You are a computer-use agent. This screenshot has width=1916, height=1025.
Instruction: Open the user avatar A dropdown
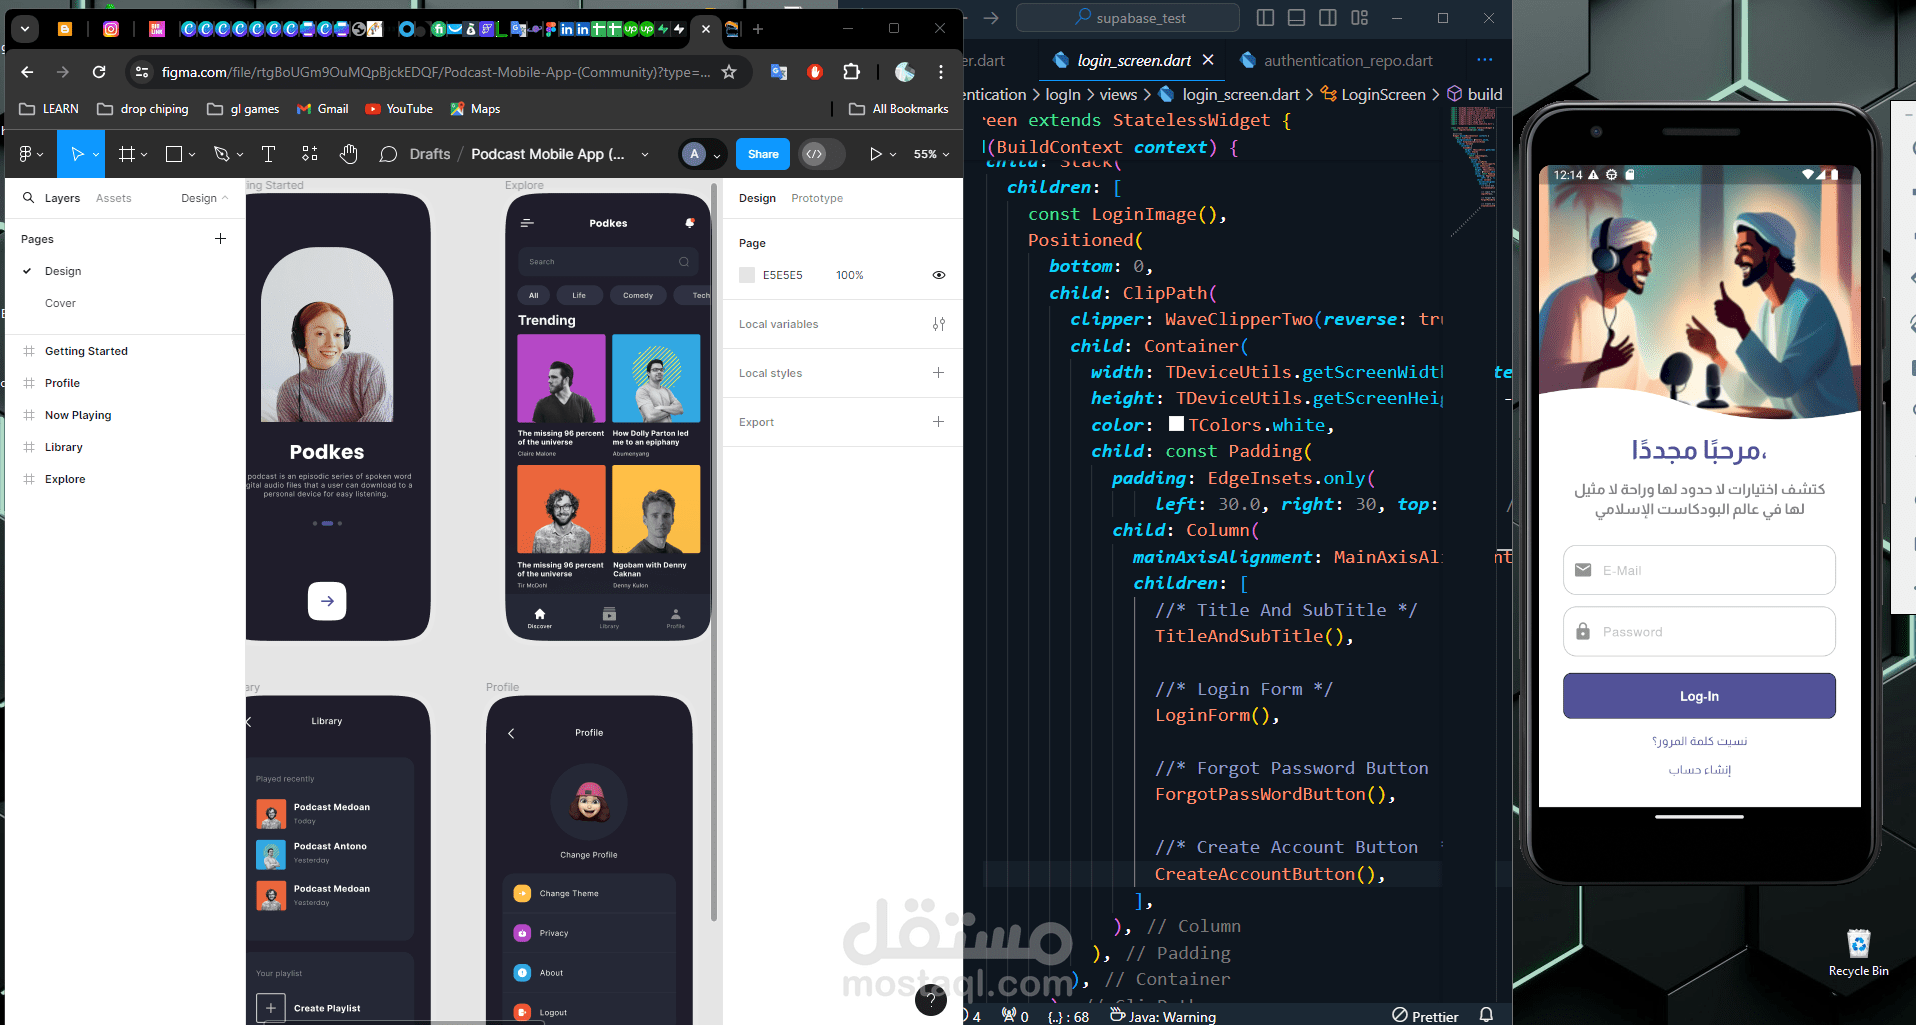(x=701, y=154)
